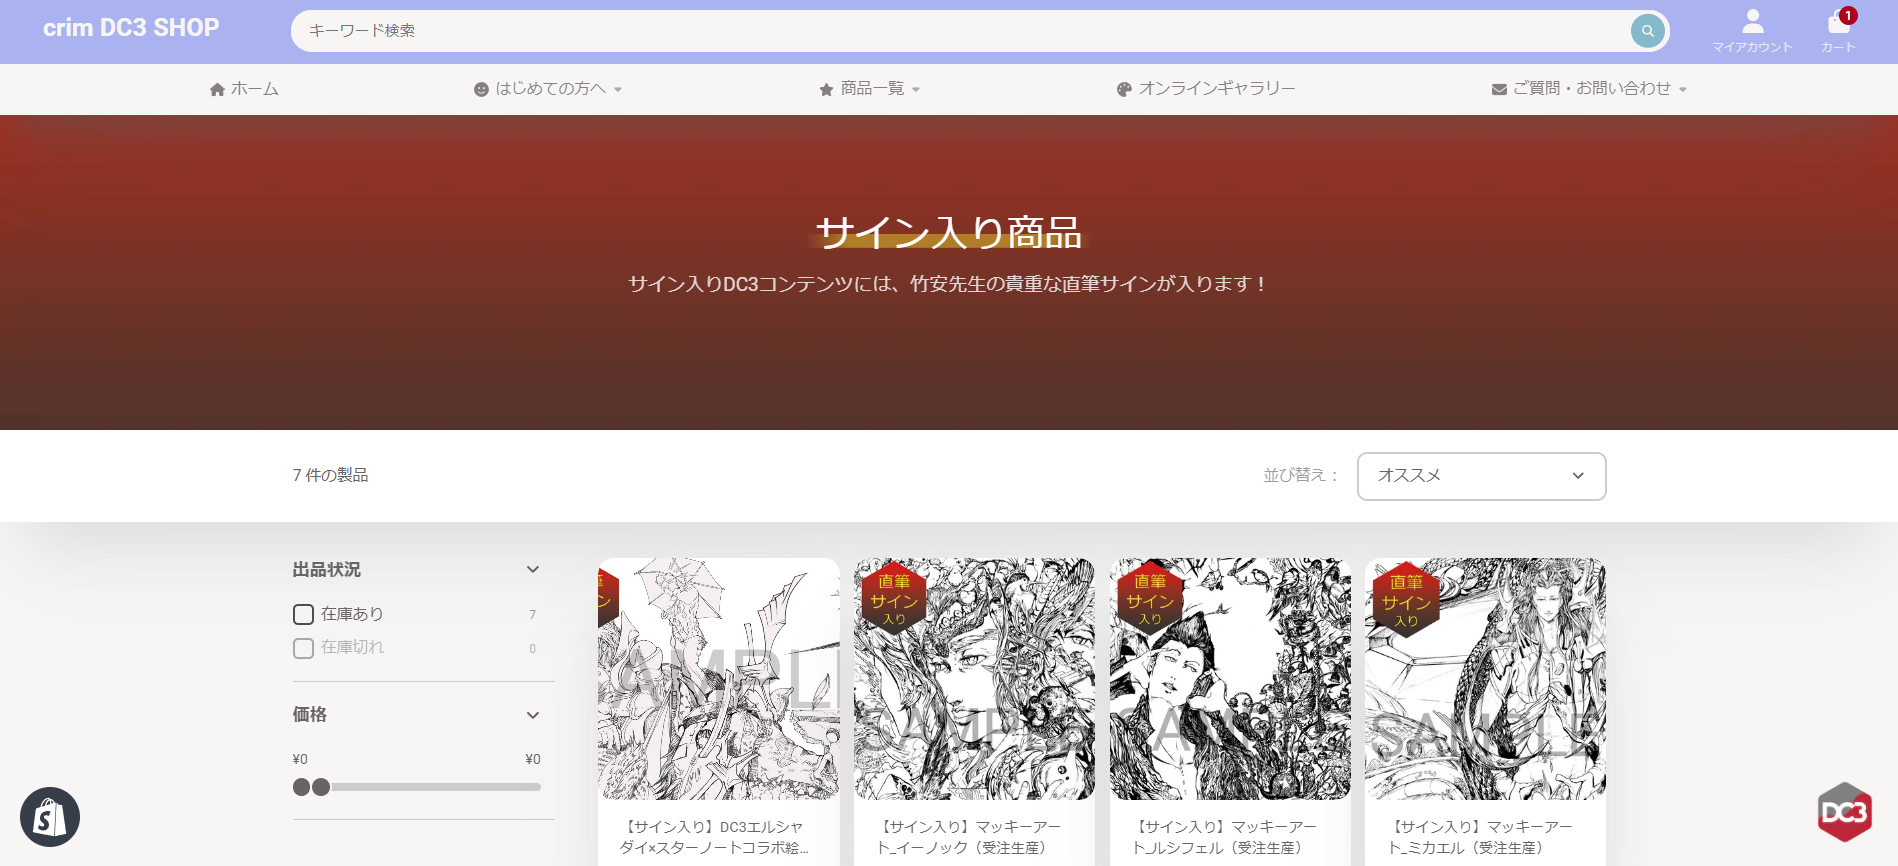Expand ご質問・お問い合わせ menu arrow
The height and width of the screenshot is (866, 1898).
point(1683,90)
